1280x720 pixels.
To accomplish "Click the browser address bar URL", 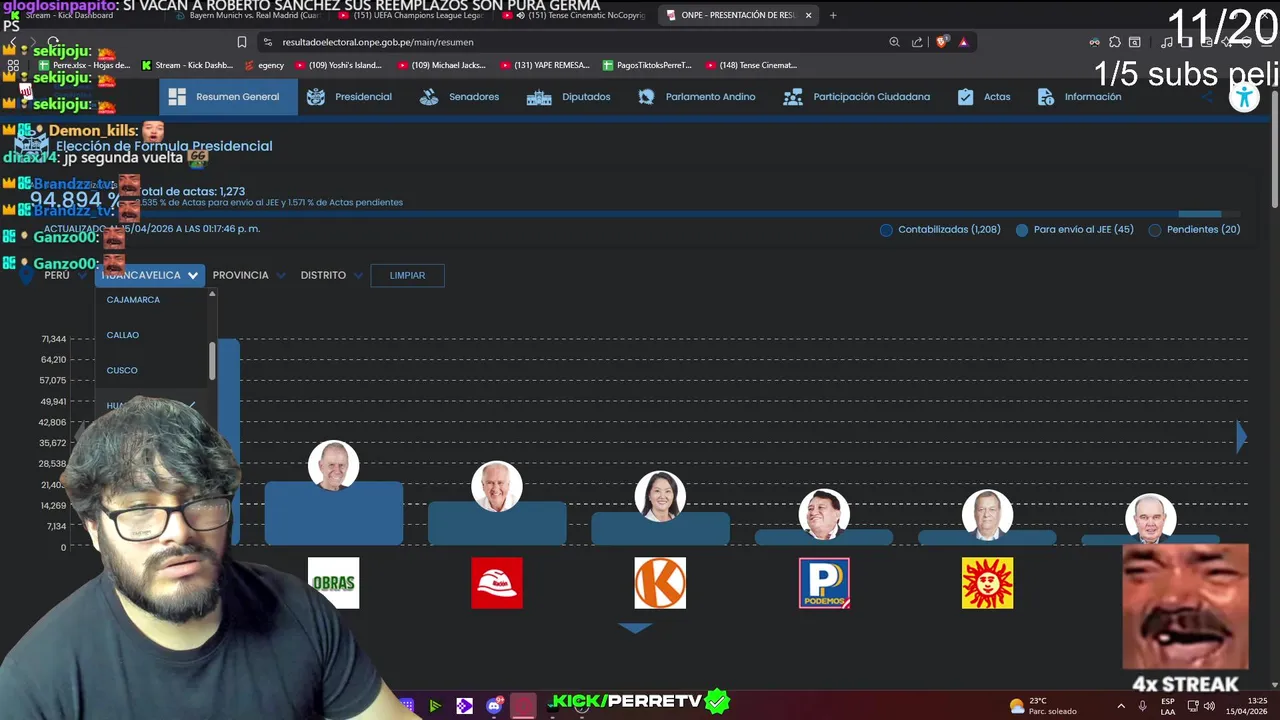I will [378, 42].
